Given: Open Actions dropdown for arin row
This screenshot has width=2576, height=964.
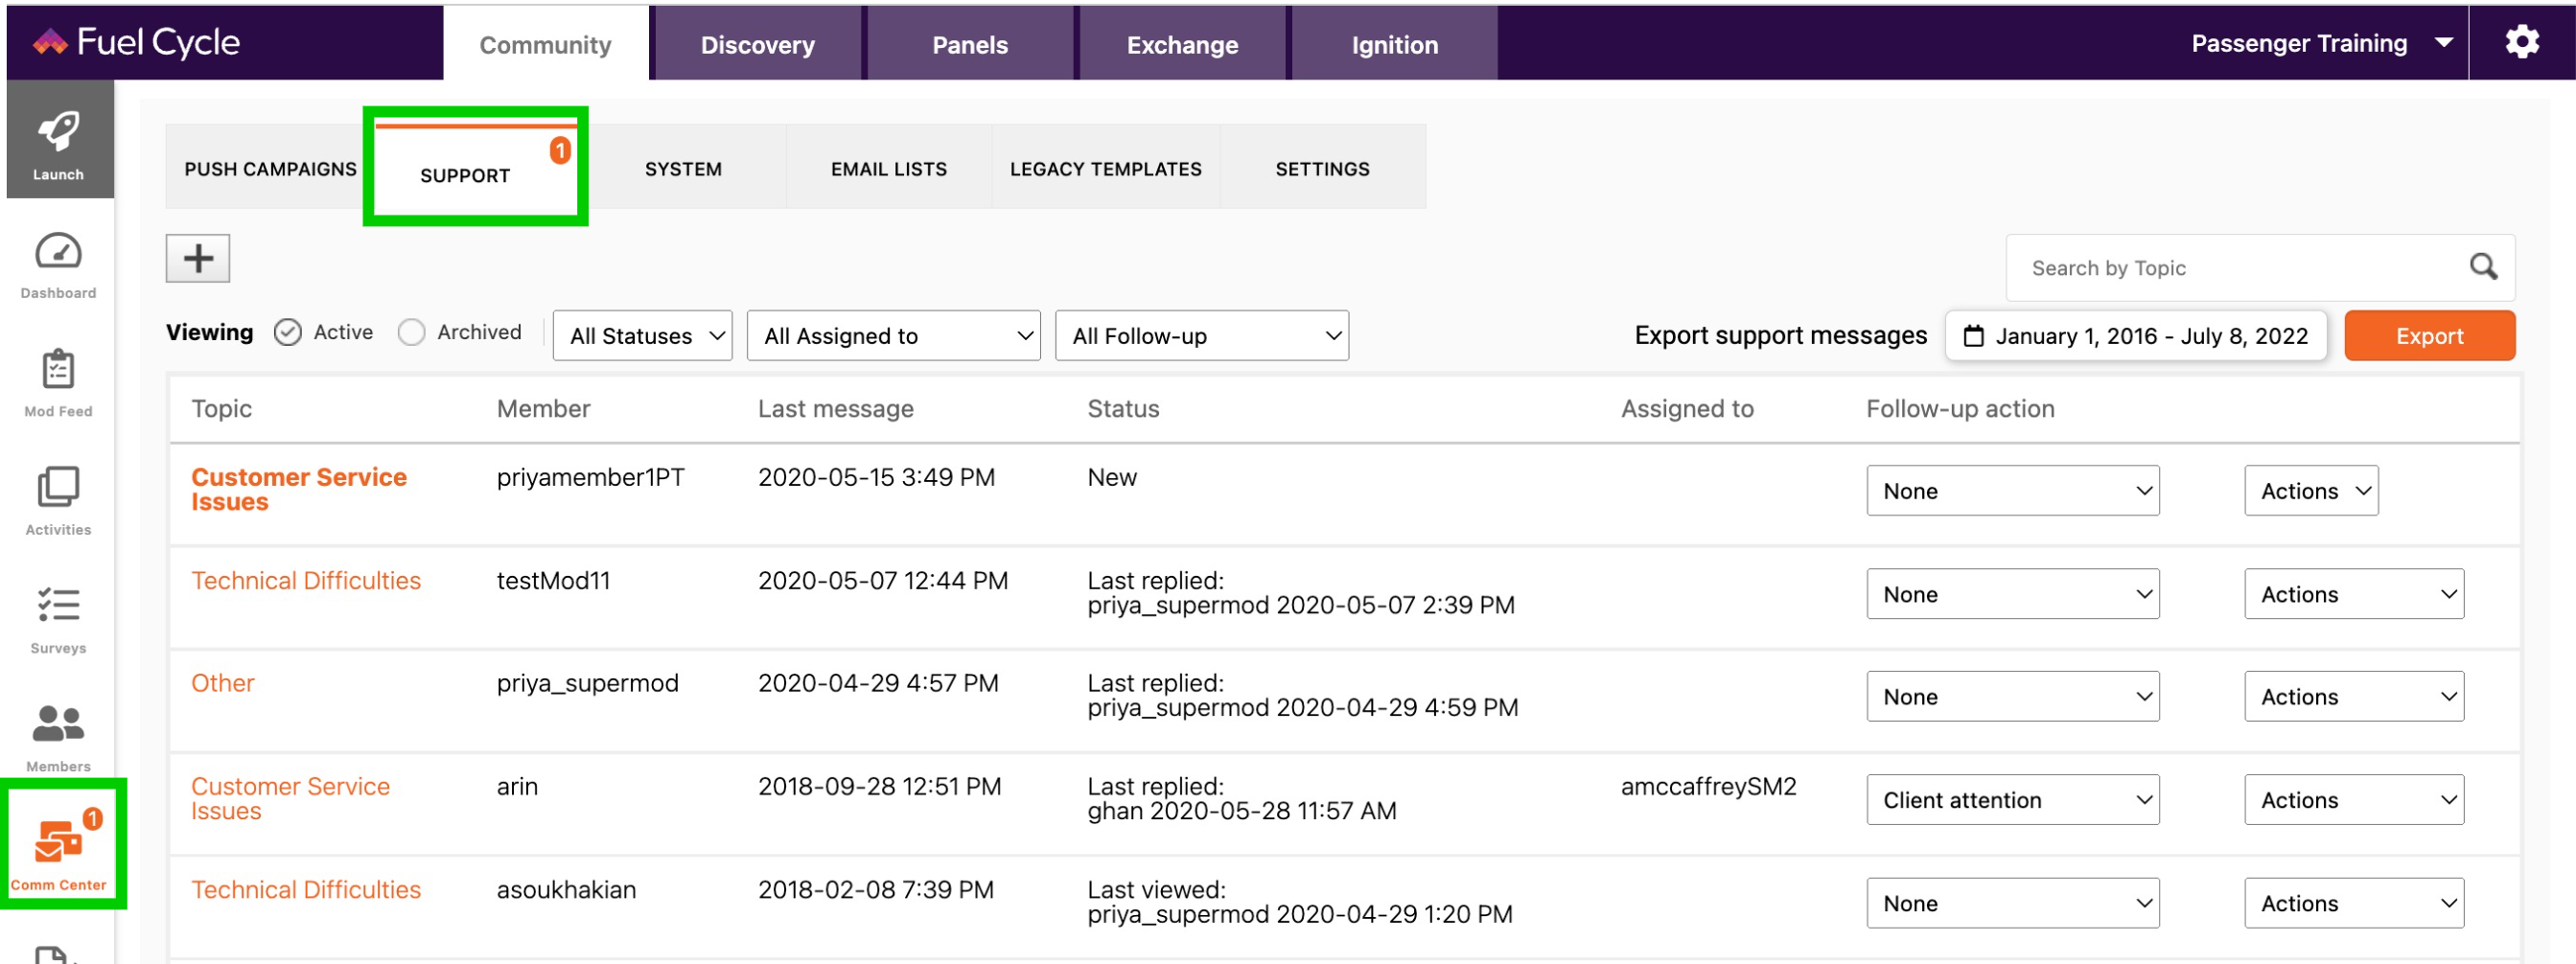Looking at the screenshot, I should click(2354, 800).
